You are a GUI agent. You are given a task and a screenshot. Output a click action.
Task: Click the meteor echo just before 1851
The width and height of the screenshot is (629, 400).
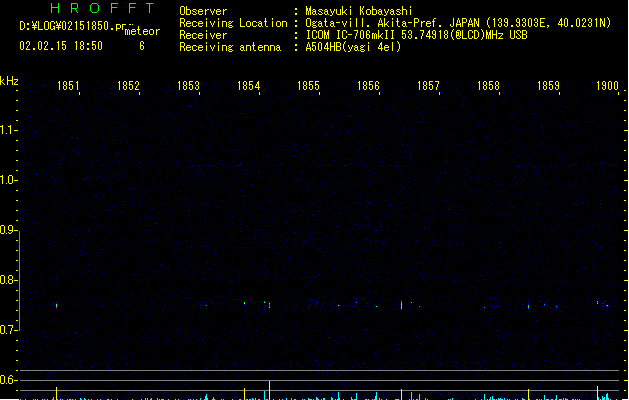(57, 306)
